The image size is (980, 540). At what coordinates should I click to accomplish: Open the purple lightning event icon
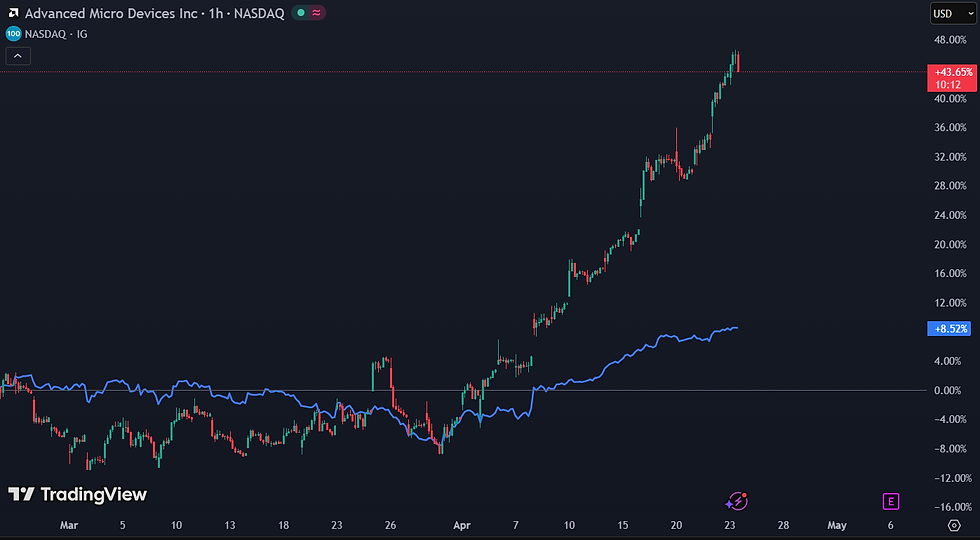(738, 501)
